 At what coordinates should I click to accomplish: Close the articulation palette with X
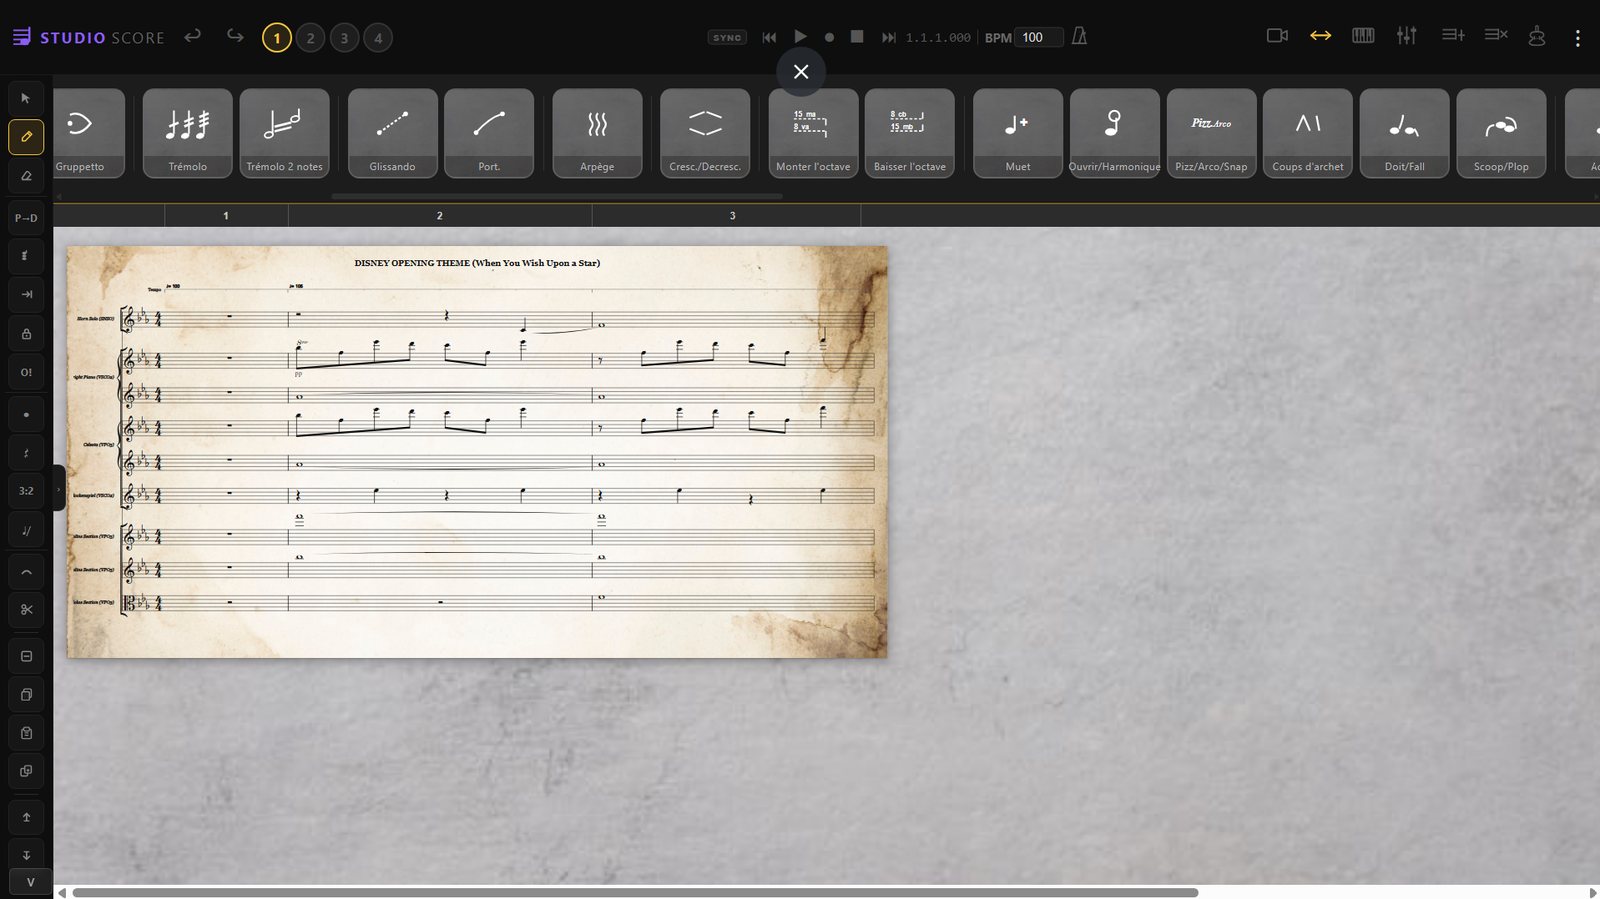point(801,72)
